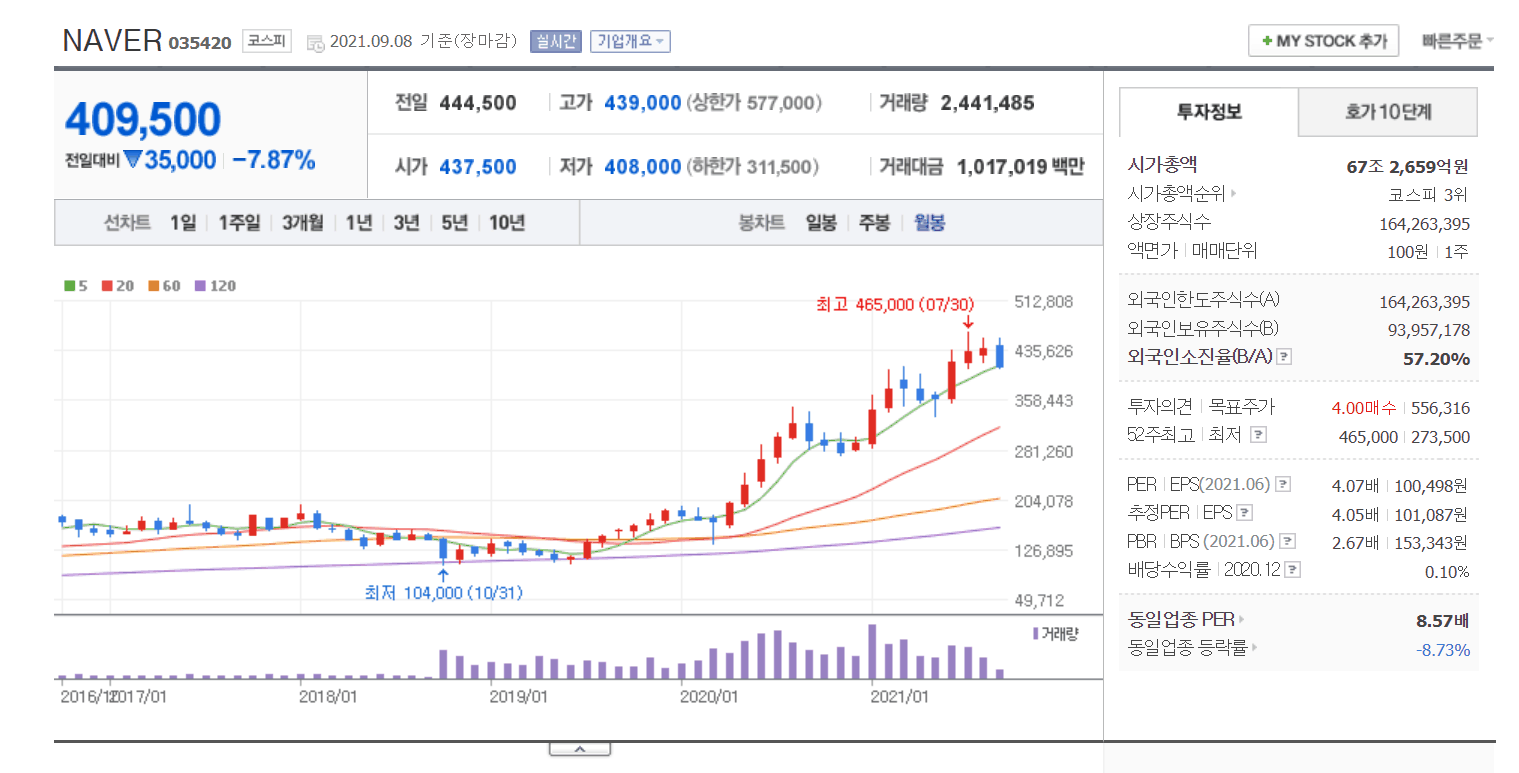This screenshot has width=1519, height=773.
Task: Click the NAVER stock name heading
Action: [x=112, y=41]
